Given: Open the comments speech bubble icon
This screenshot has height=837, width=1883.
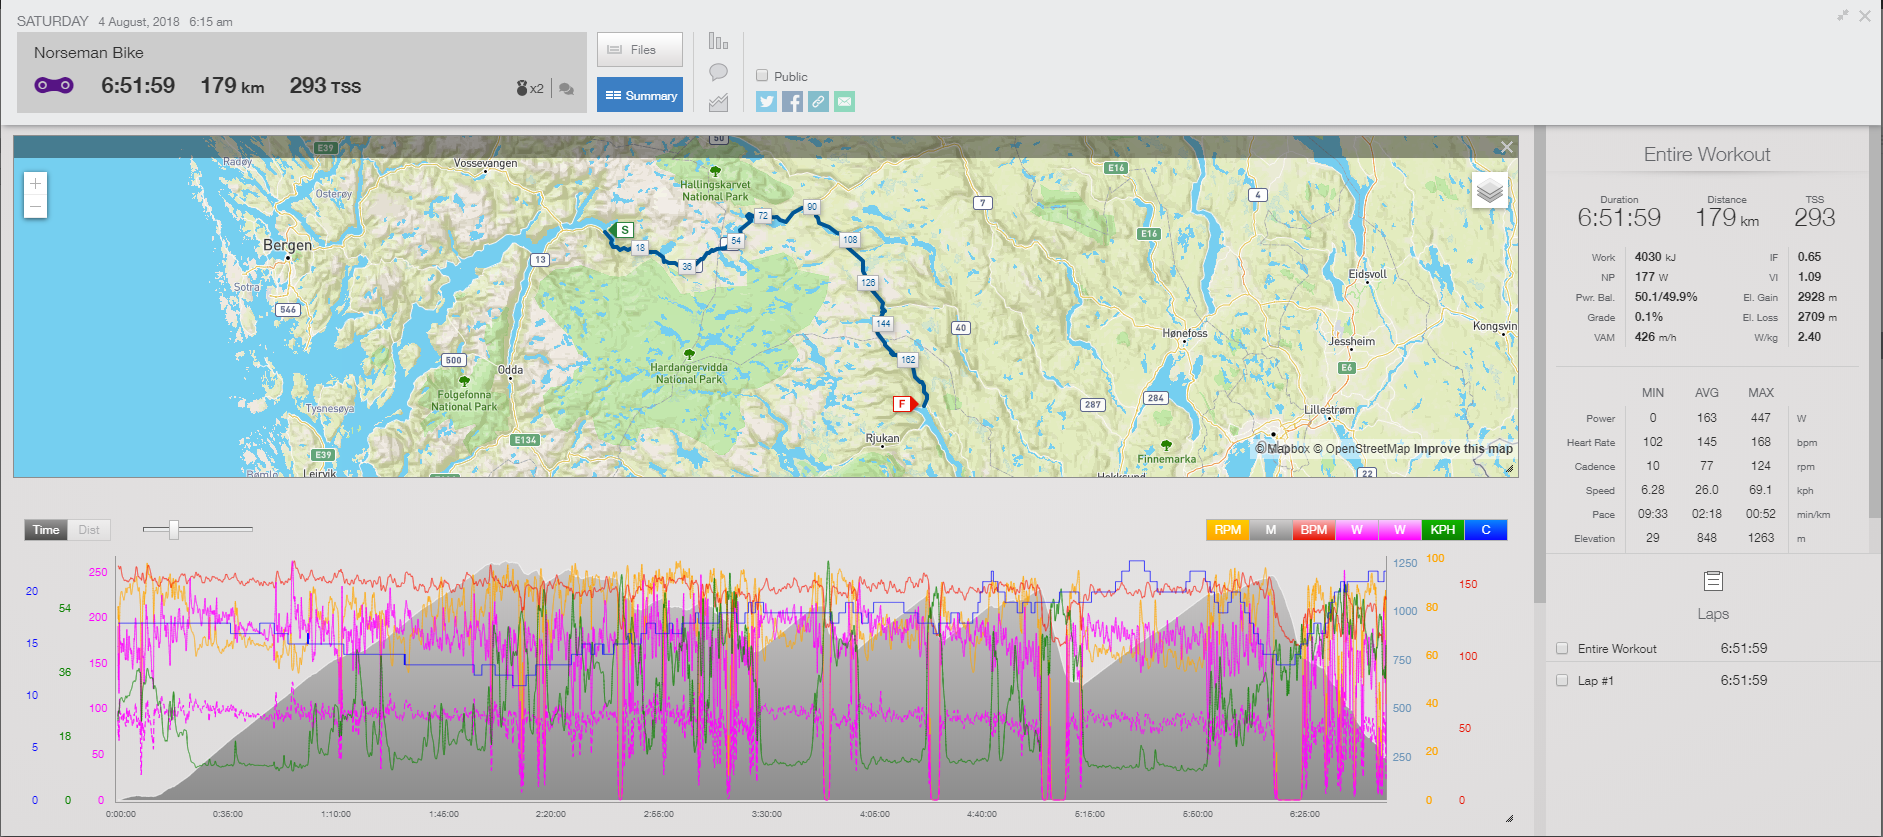Looking at the screenshot, I should coord(718,72).
